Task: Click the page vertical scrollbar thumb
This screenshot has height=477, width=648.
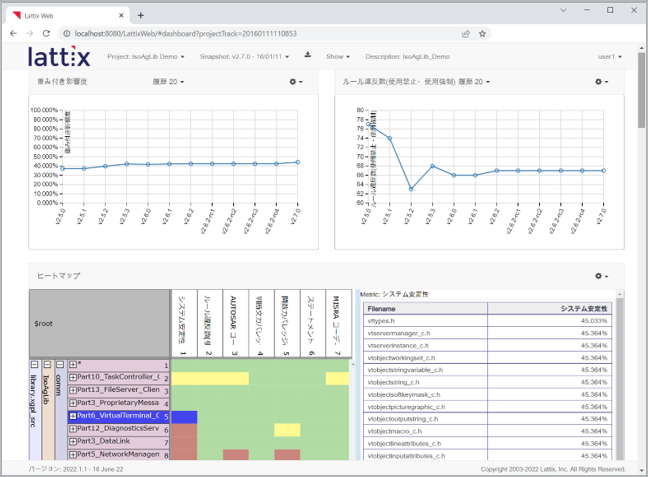Action: 641,90
